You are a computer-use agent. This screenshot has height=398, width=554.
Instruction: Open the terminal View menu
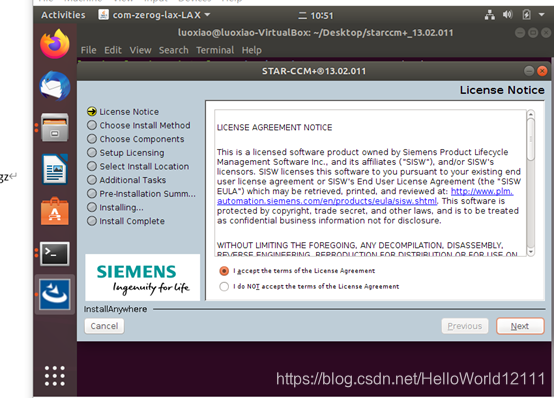pyautogui.click(x=140, y=50)
